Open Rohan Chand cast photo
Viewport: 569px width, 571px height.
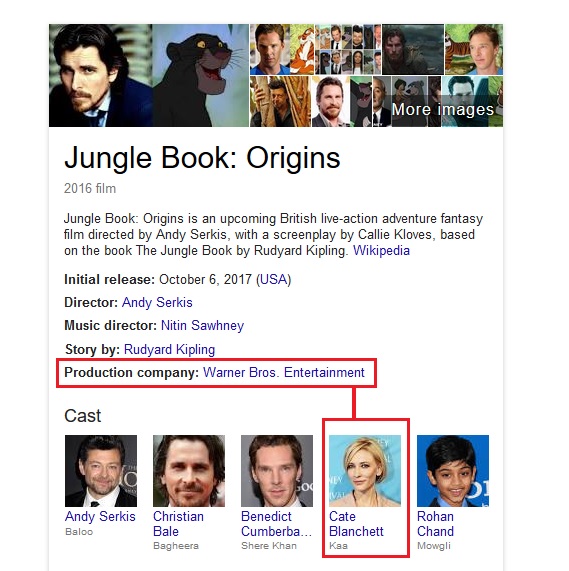point(453,471)
